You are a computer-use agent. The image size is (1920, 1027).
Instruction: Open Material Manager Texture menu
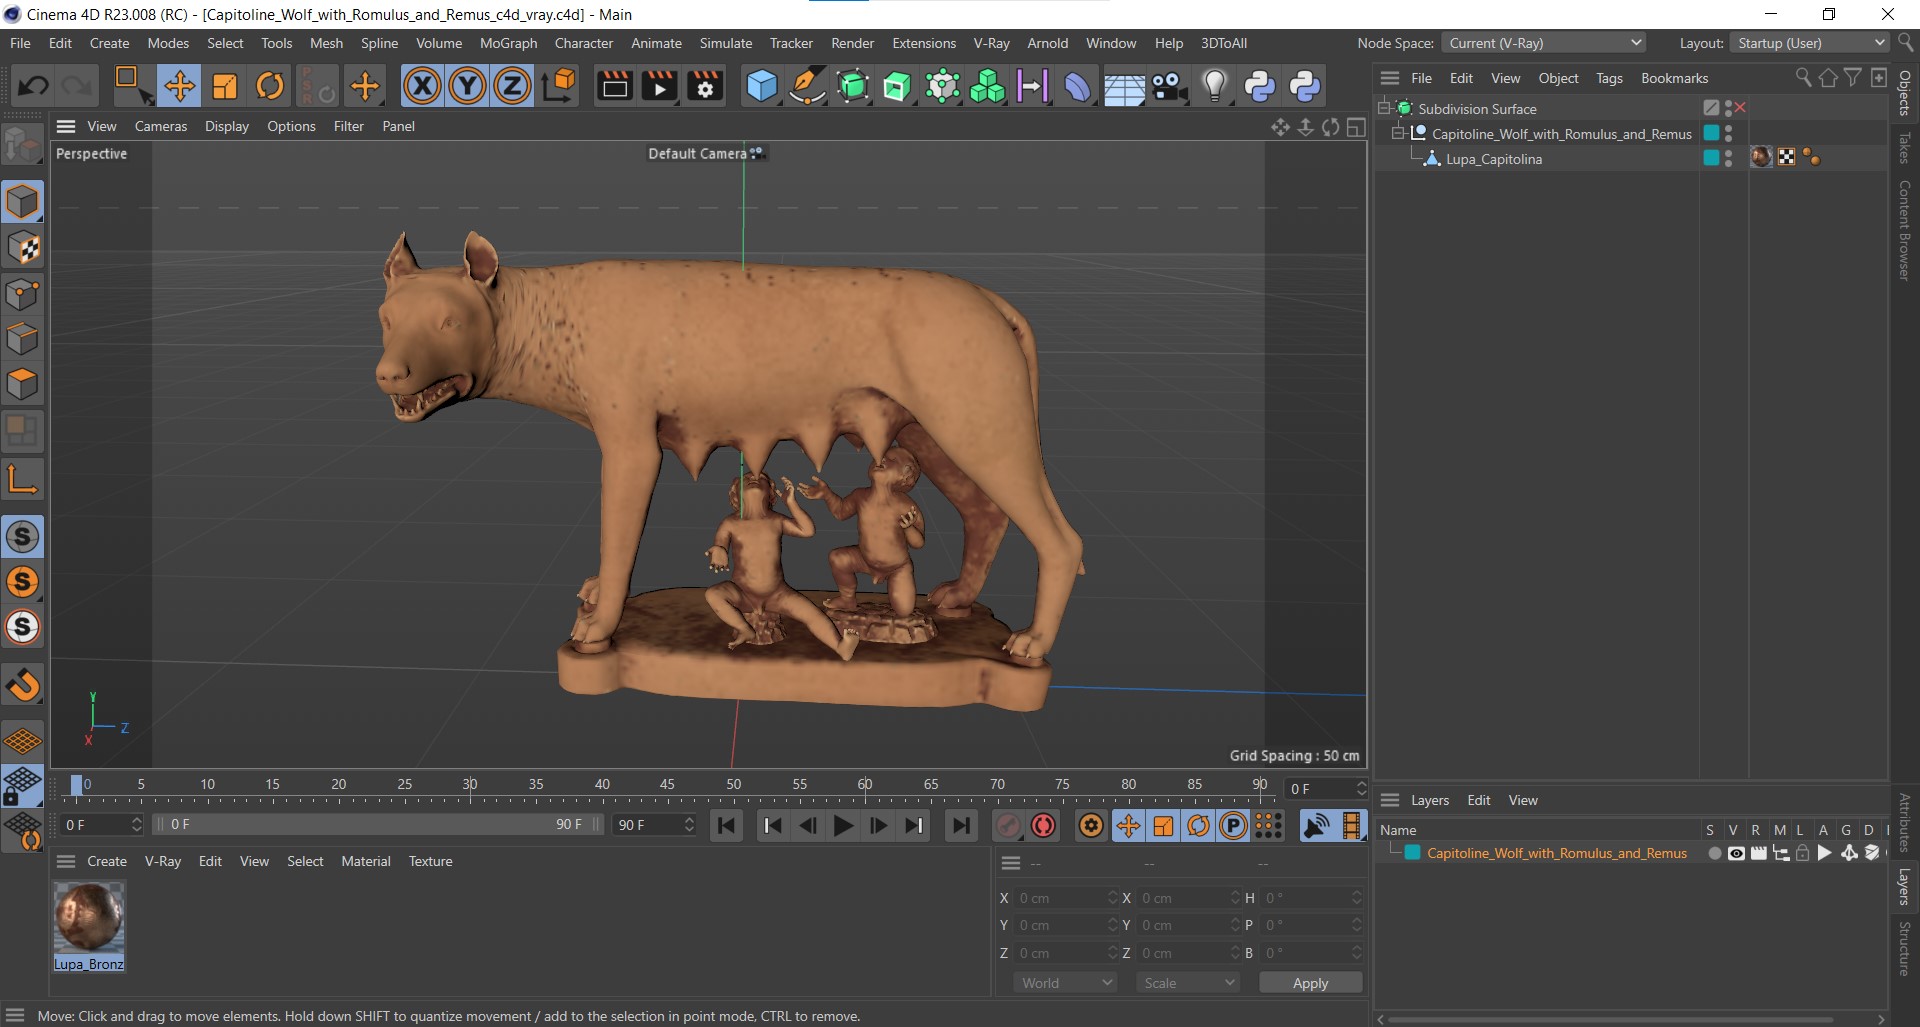tap(430, 861)
